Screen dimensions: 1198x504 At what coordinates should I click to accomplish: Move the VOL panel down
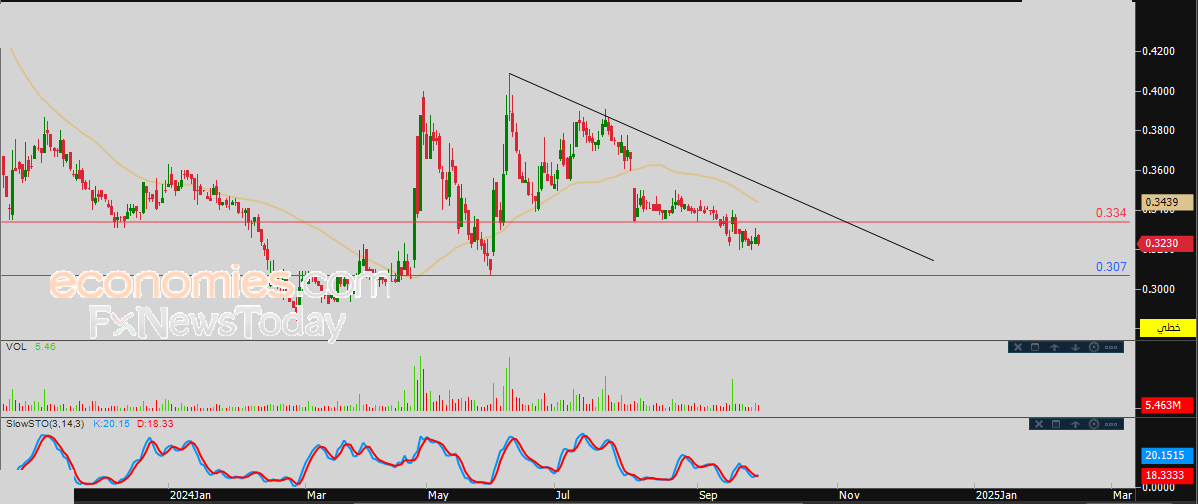tap(1074, 347)
